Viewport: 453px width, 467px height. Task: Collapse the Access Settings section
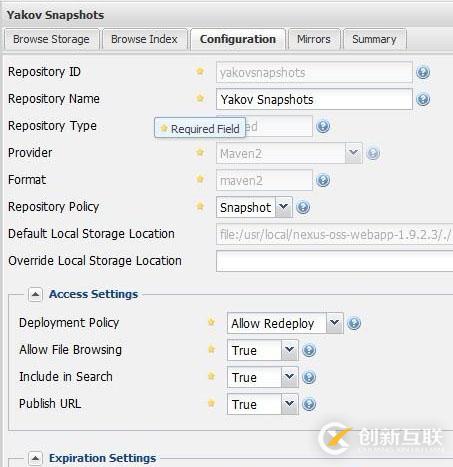(35, 295)
